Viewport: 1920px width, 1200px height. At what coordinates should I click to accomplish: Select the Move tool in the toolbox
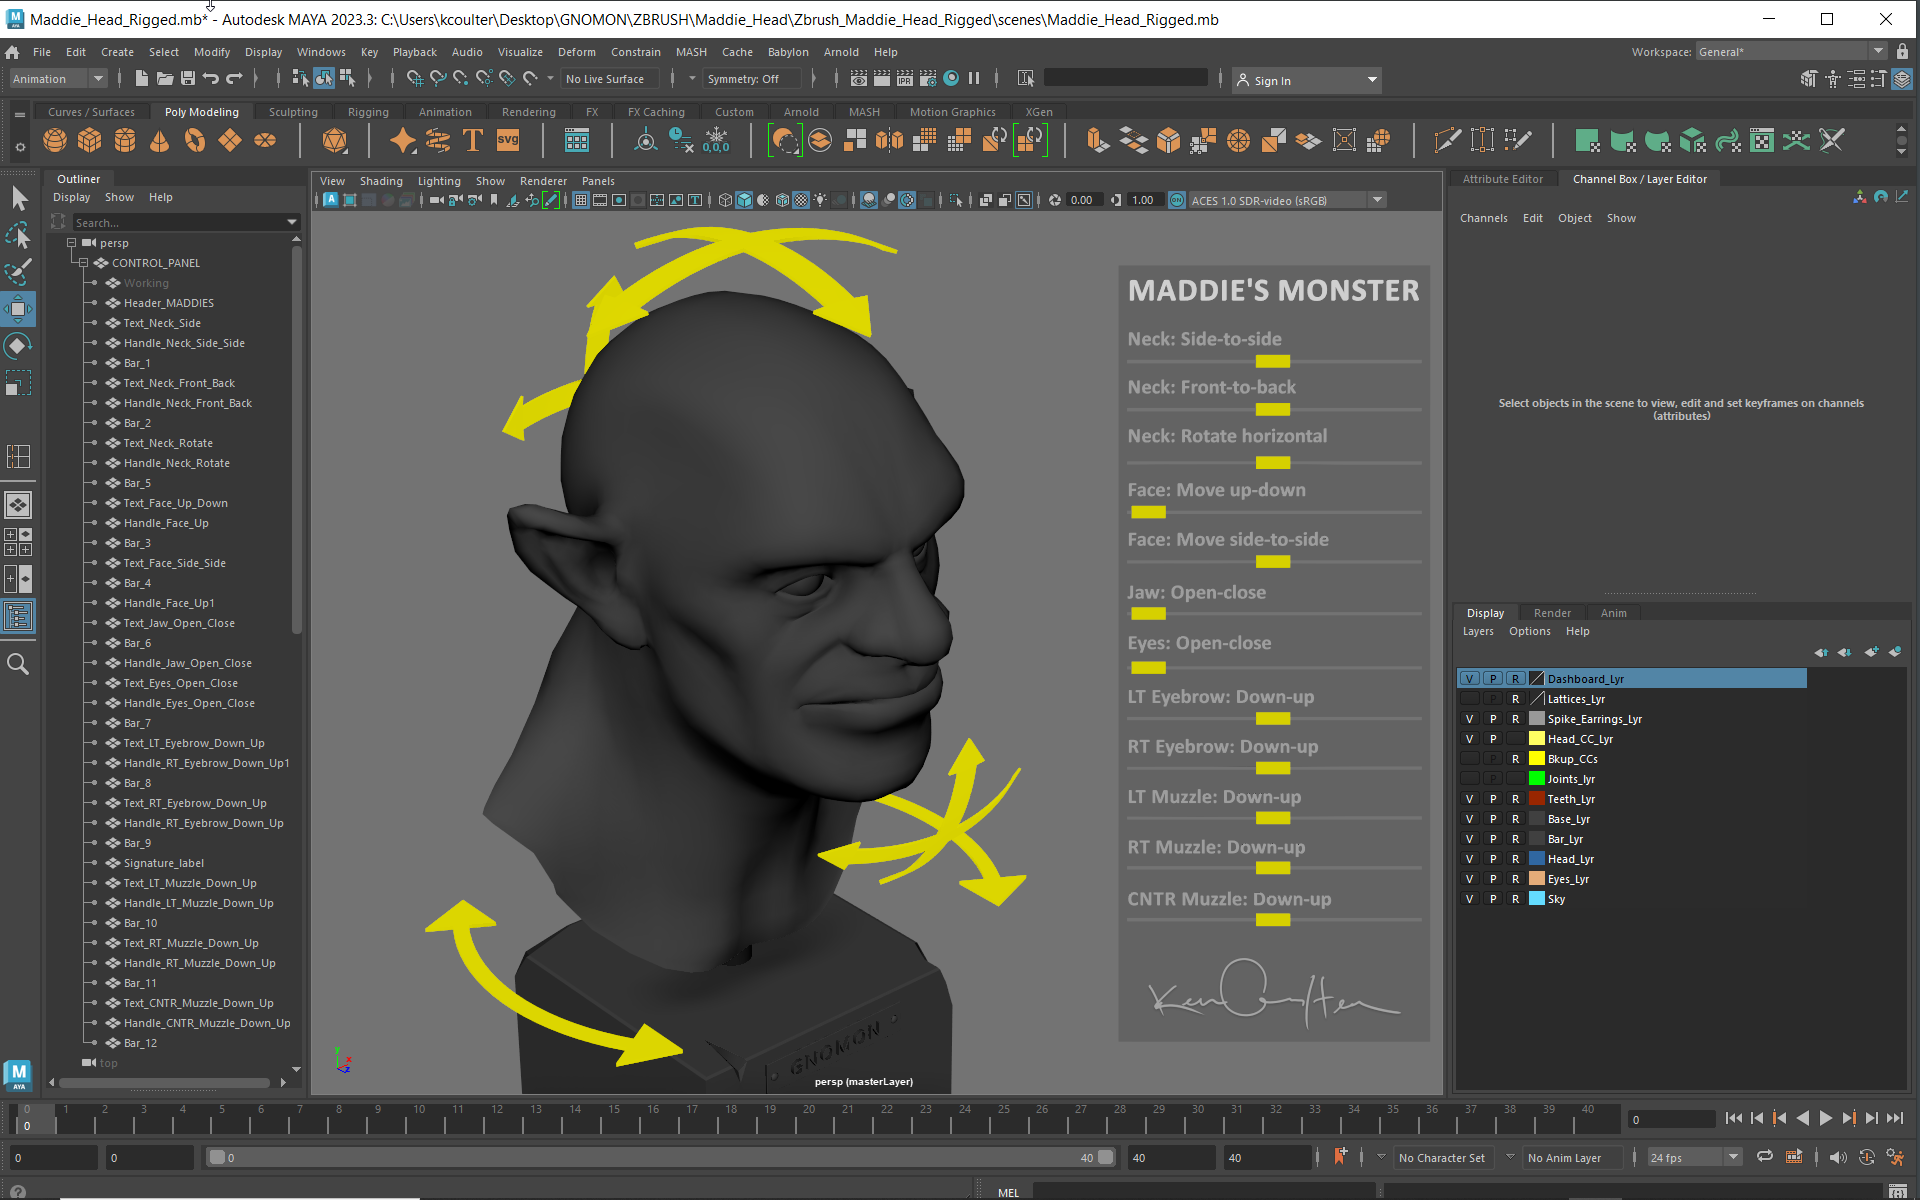[x=18, y=309]
